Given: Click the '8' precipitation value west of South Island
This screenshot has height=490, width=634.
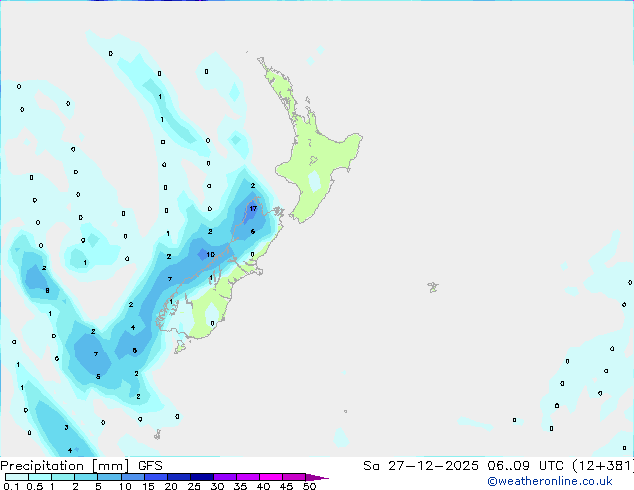Looking at the screenshot, I should pos(47,291).
